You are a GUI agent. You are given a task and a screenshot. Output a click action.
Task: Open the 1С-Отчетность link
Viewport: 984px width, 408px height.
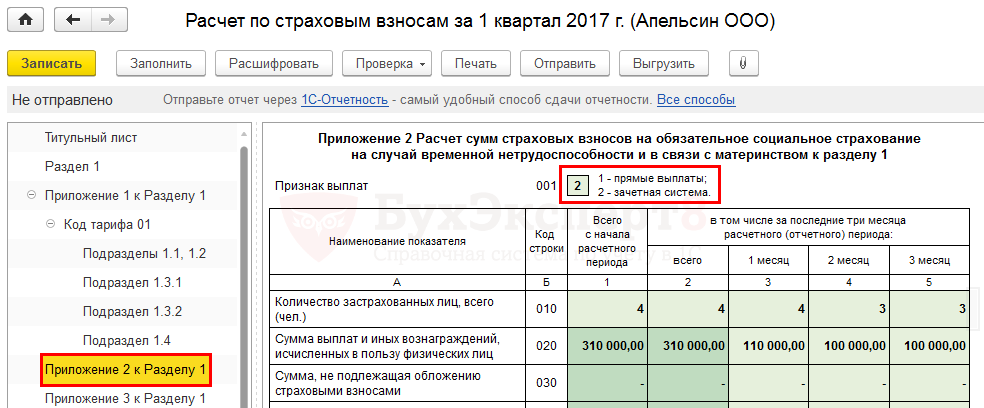(x=344, y=100)
